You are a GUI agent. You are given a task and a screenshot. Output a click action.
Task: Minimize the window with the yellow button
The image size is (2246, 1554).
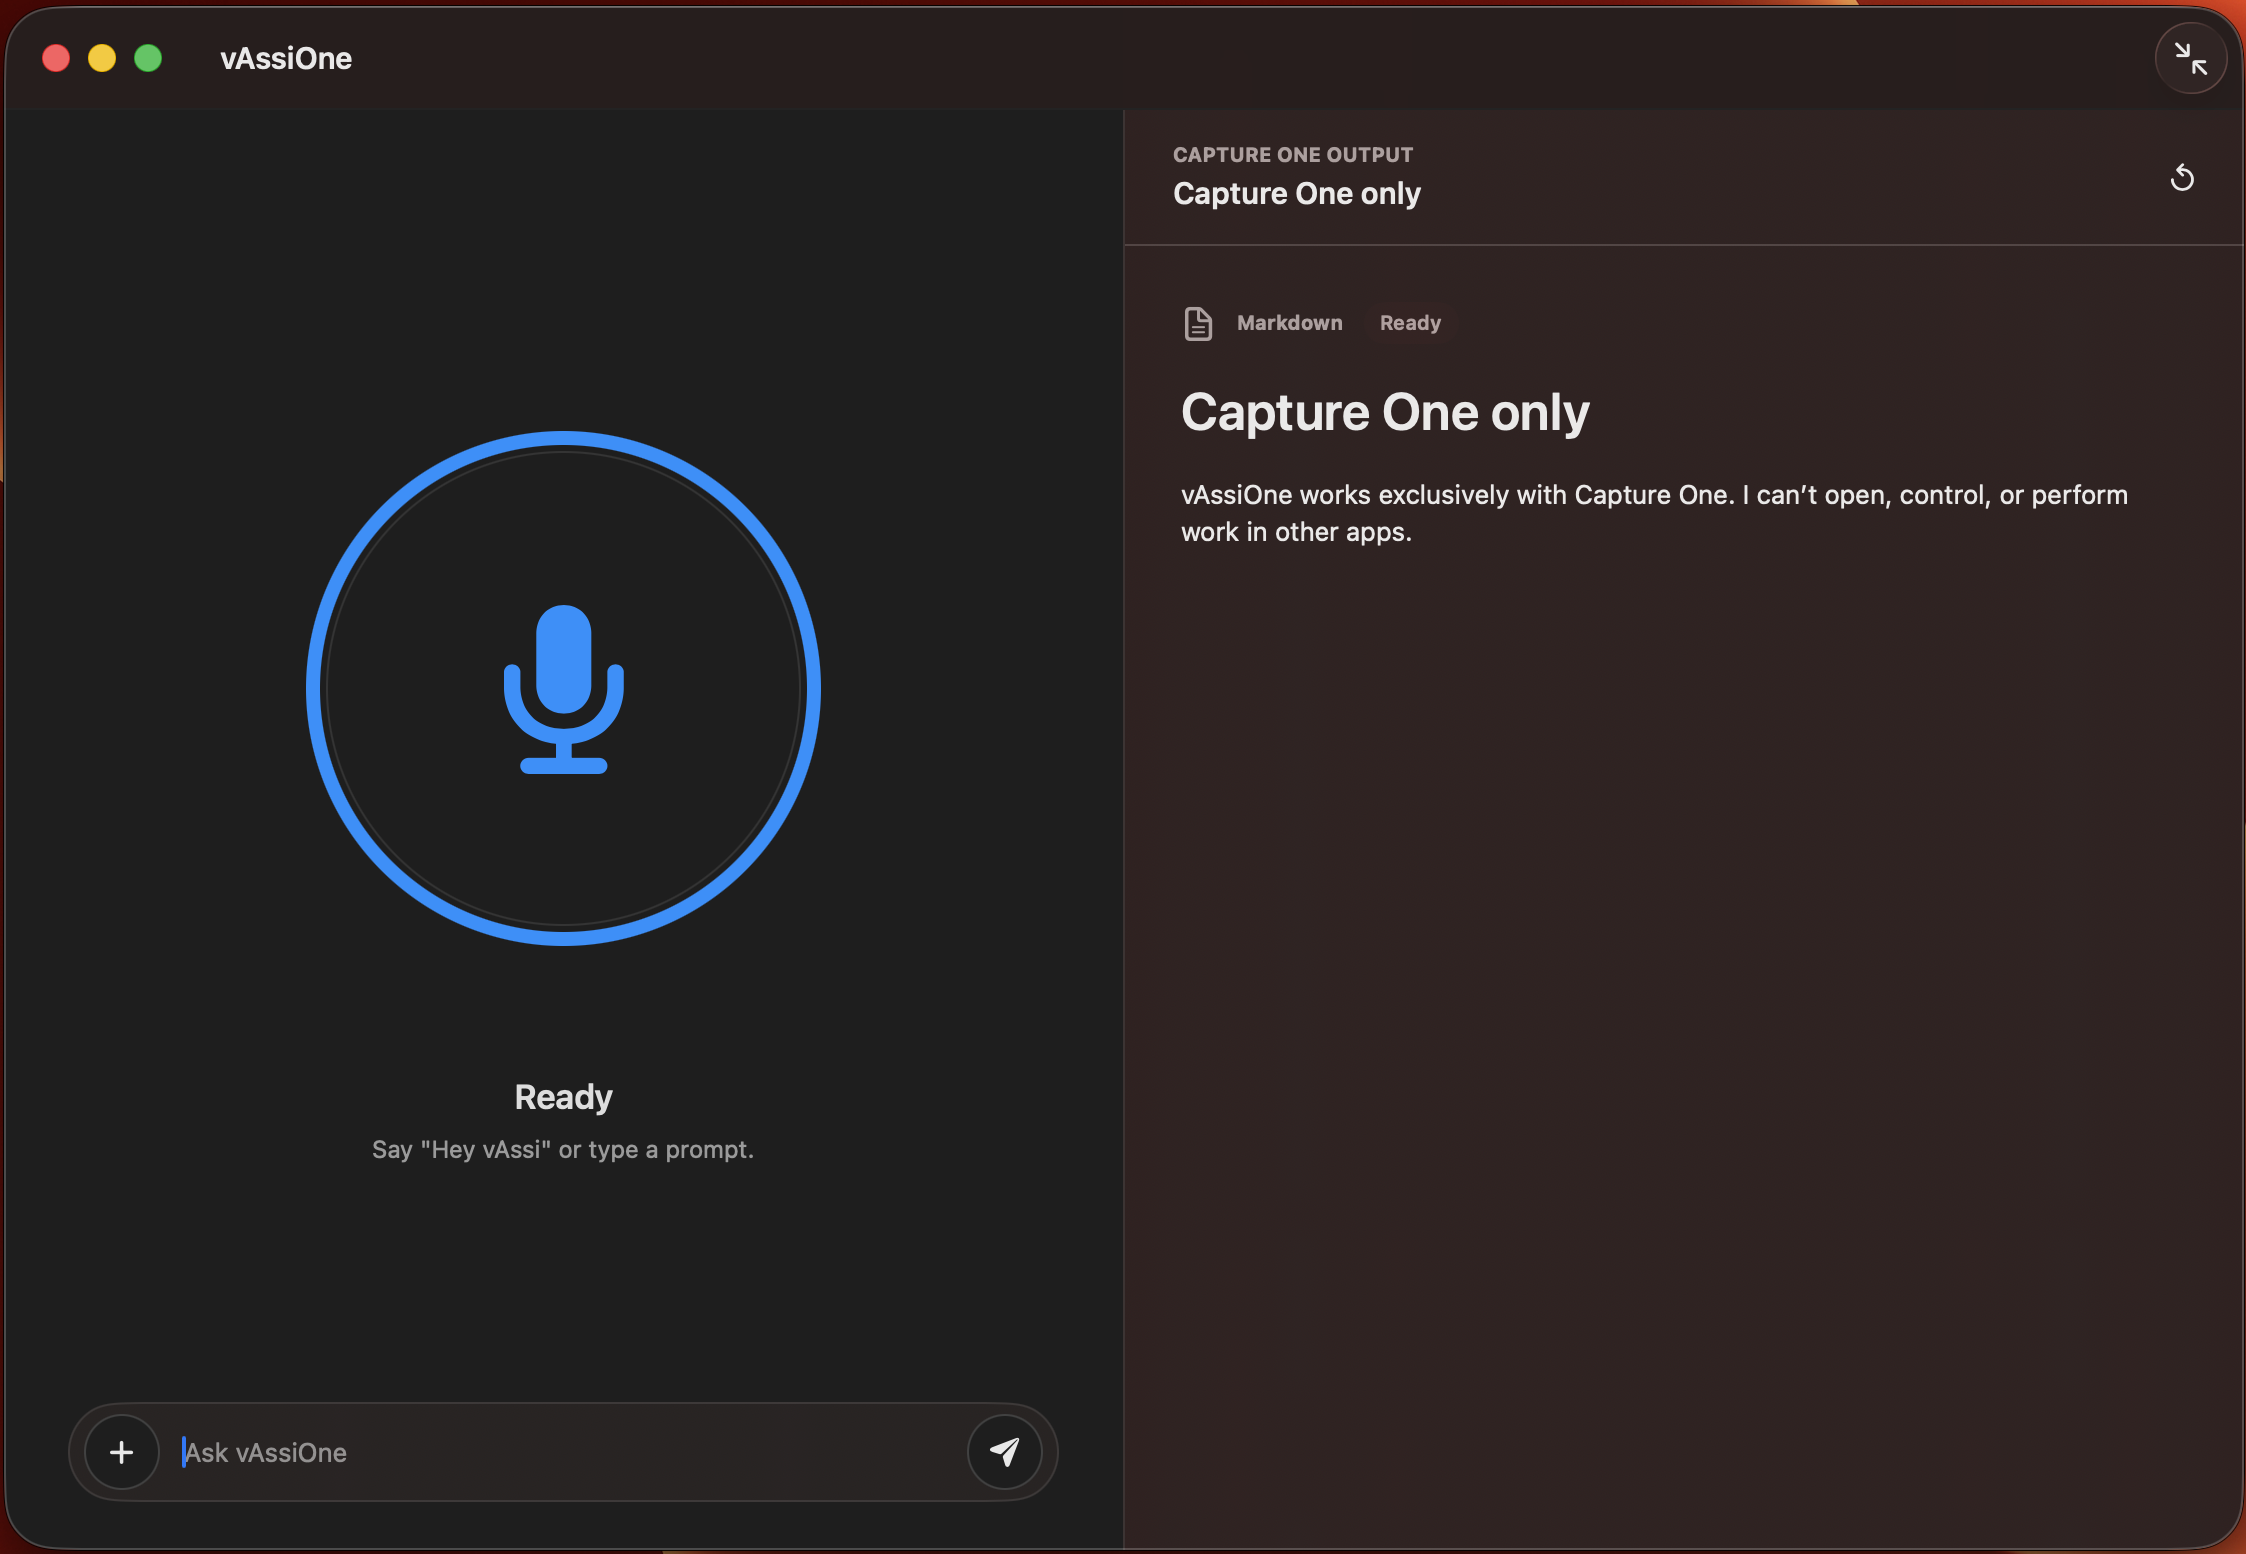102,58
